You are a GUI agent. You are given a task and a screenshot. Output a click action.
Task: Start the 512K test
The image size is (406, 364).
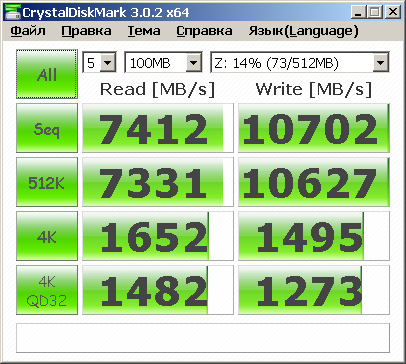[x=47, y=182]
